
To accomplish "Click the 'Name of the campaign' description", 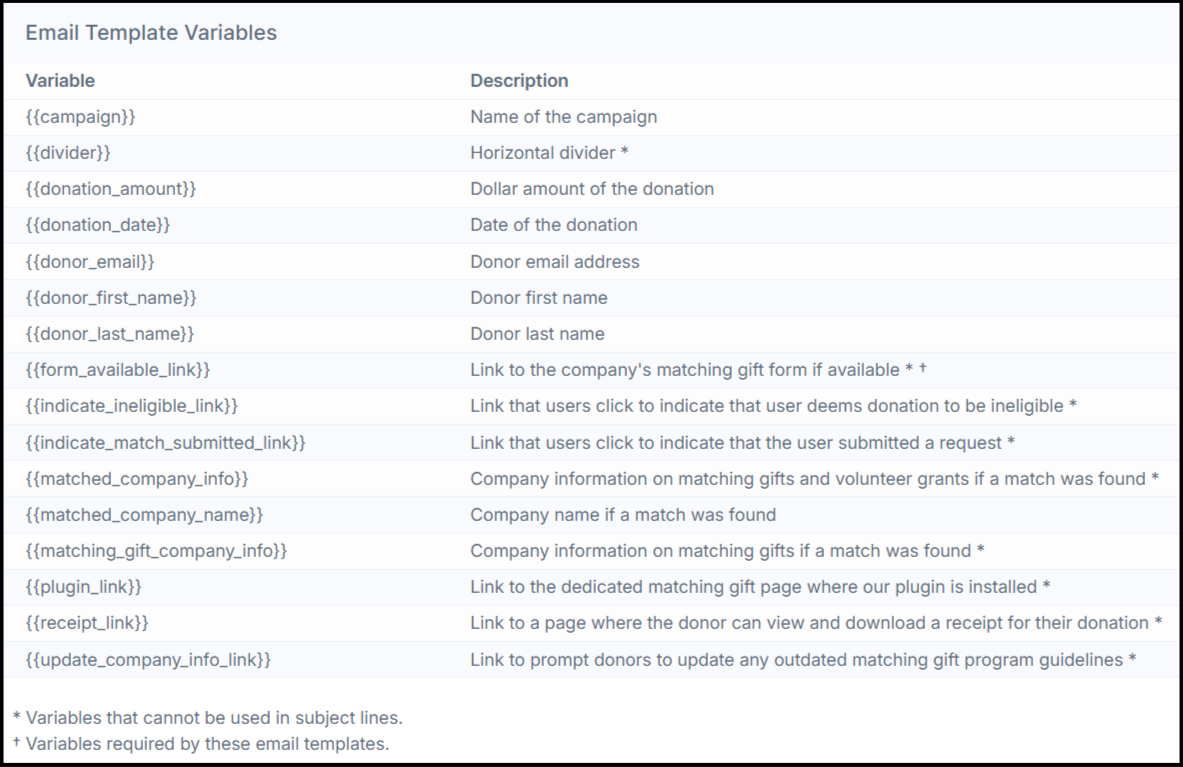I will coord(564,117).
